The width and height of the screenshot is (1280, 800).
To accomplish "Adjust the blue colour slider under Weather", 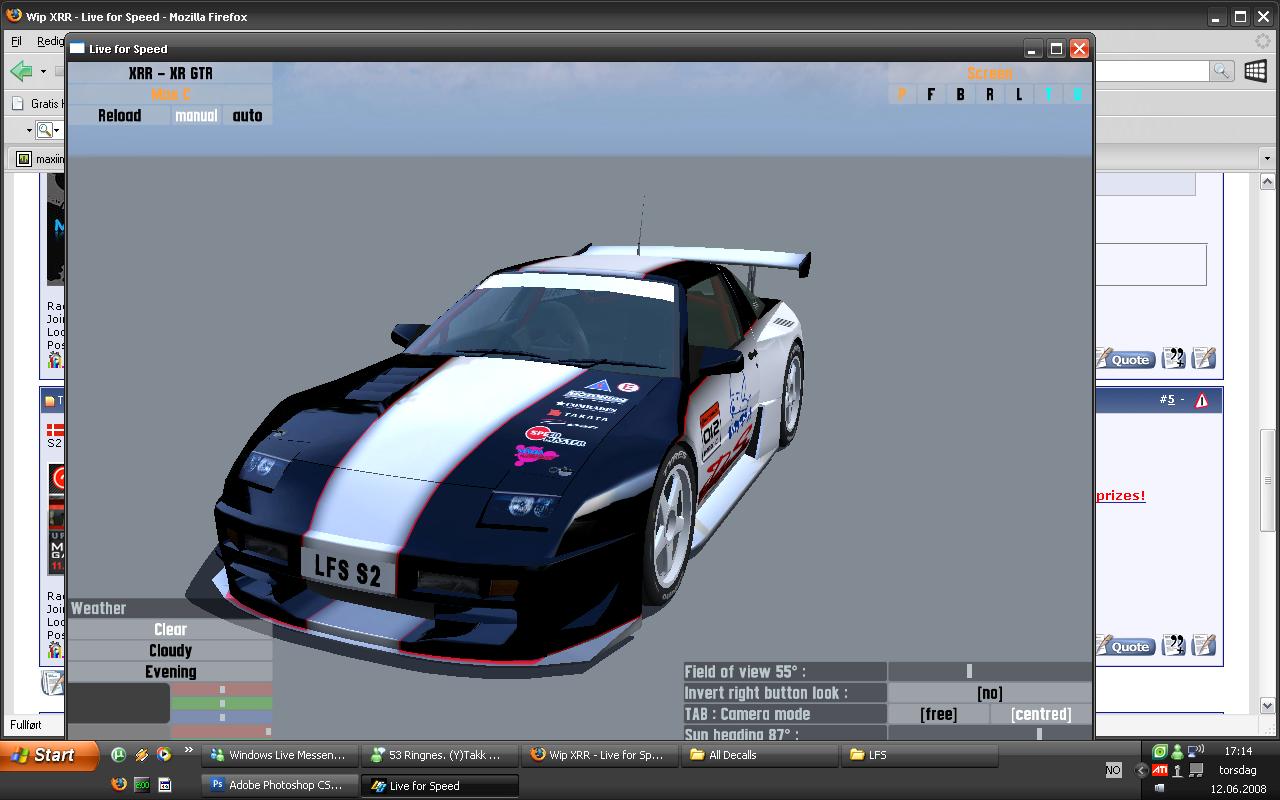I will pos(222,717).
